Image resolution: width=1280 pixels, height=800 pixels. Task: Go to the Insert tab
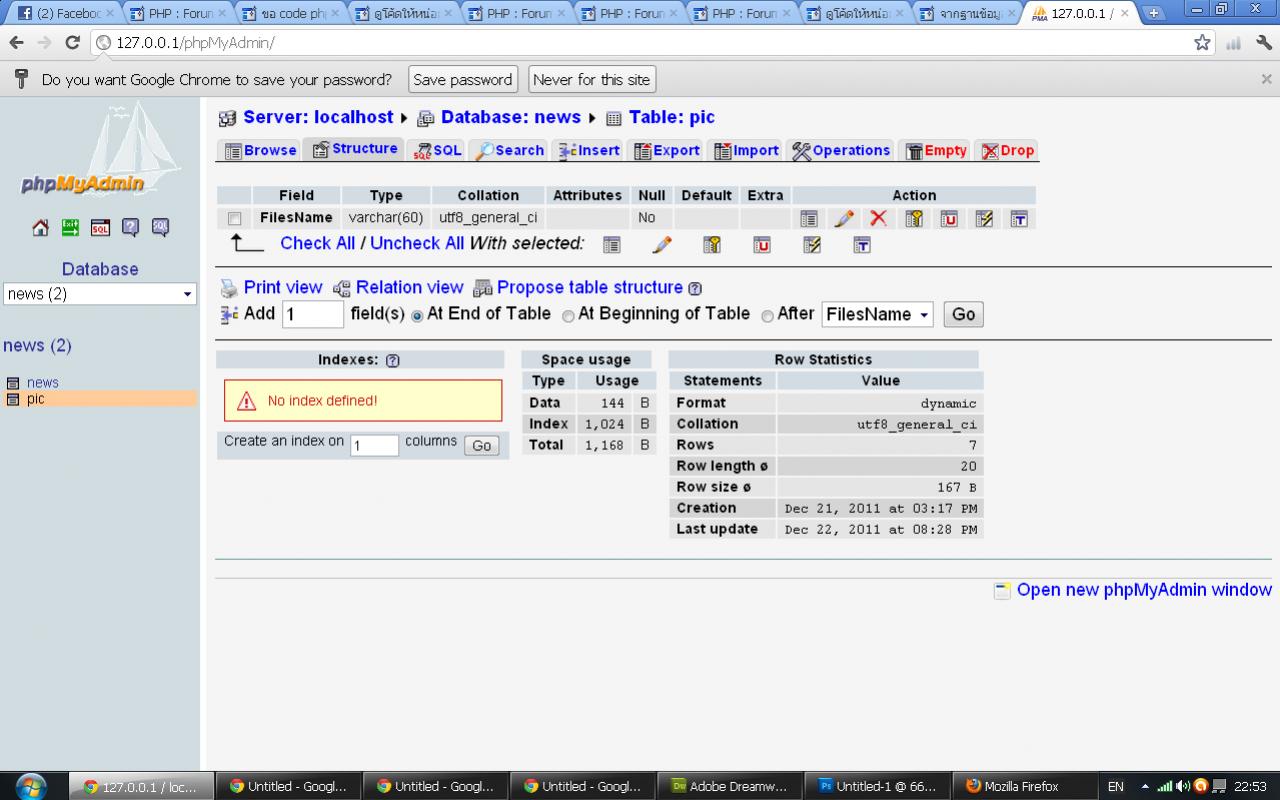pyautogui.click(x=588, y=150)
